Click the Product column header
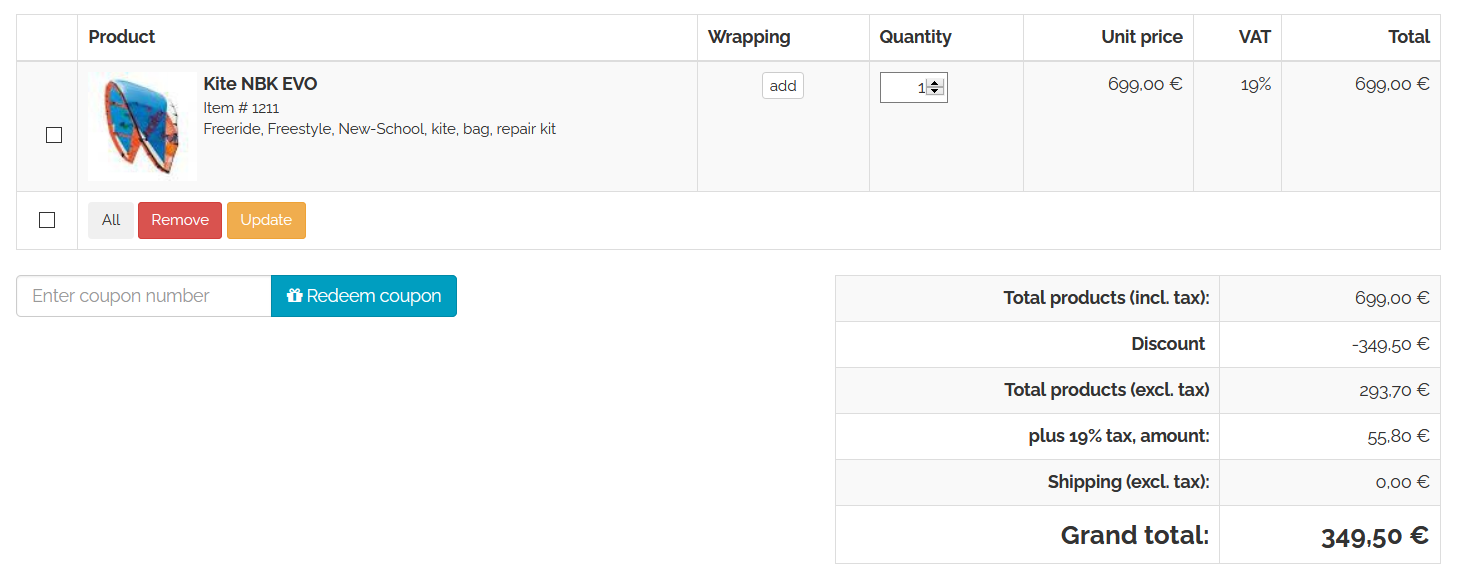The height and width of the screenshot is (582, 1458). pyautogui.click(x=122, y=37)
